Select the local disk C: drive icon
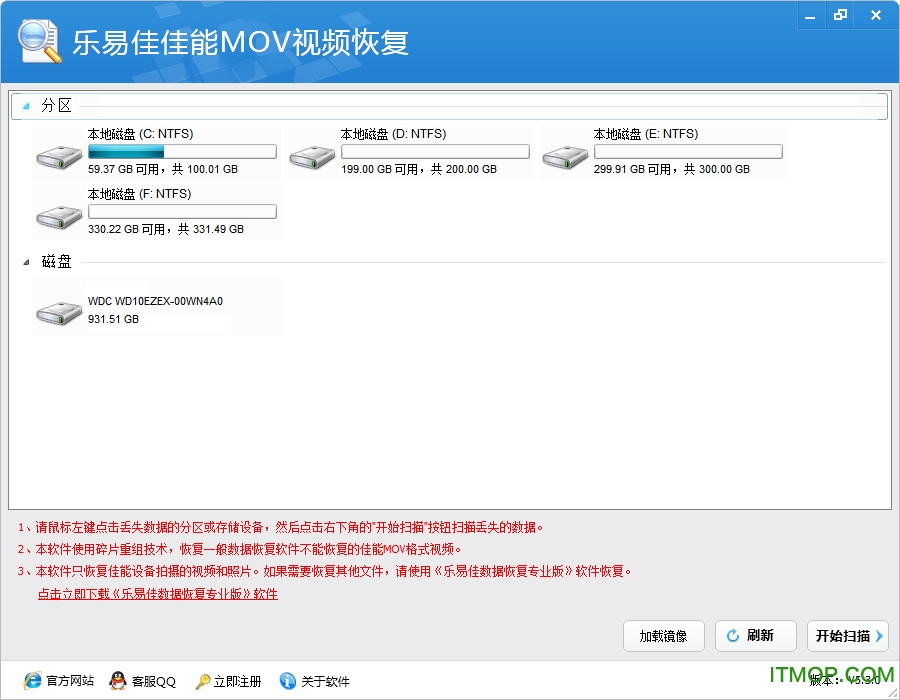The image size is (900, 700). click(x=59, y=157)
